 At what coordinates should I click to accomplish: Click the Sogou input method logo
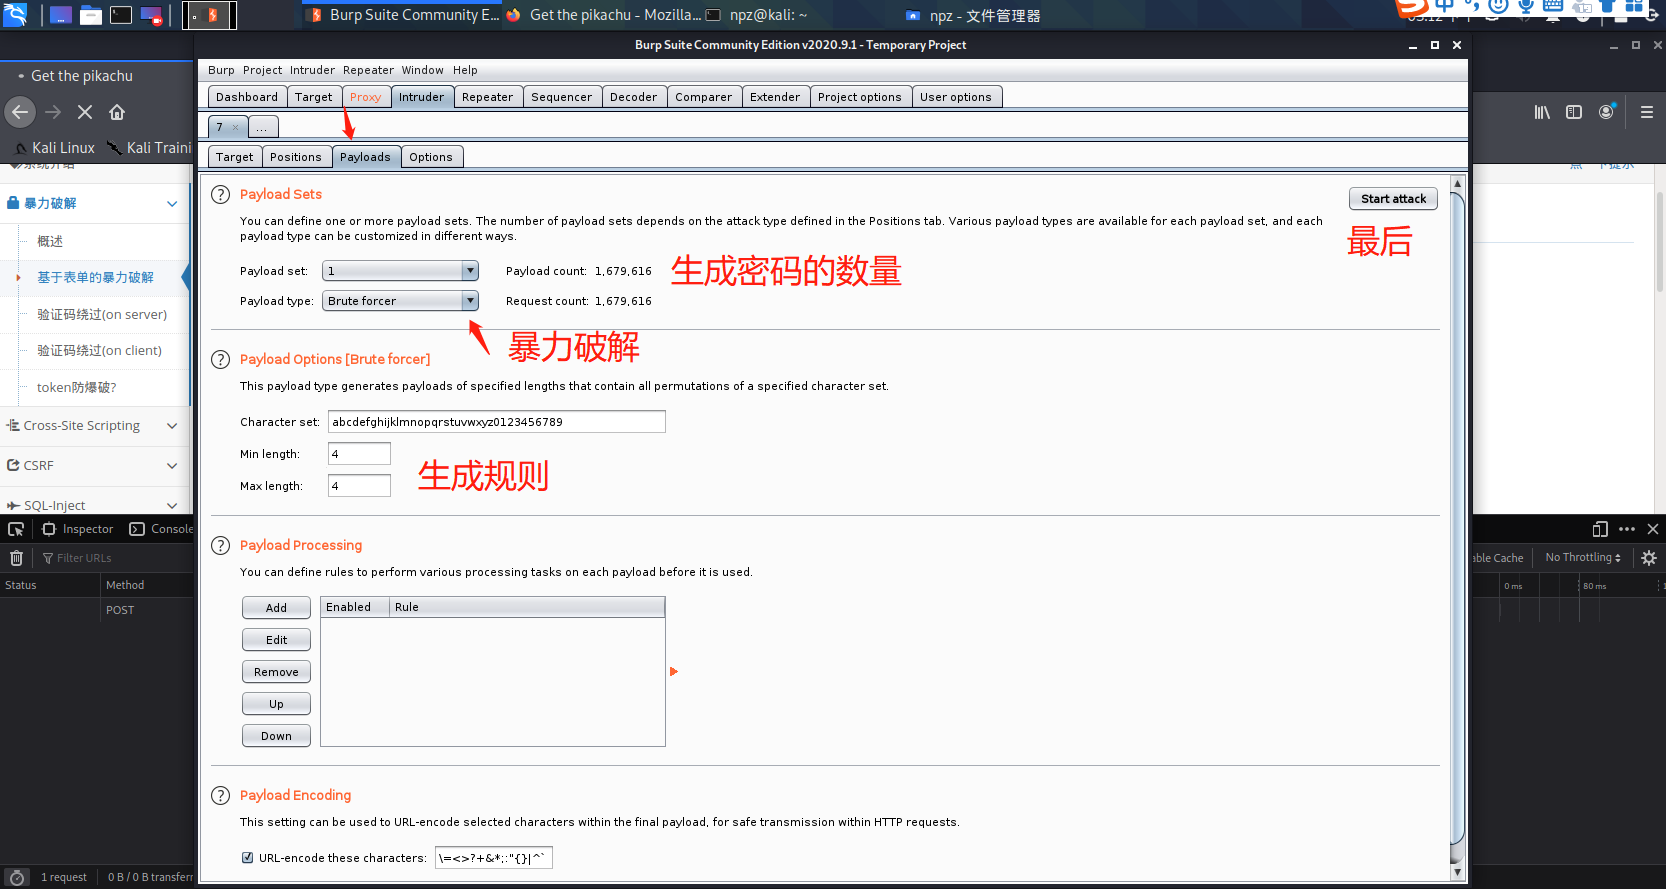(1412, 8)
